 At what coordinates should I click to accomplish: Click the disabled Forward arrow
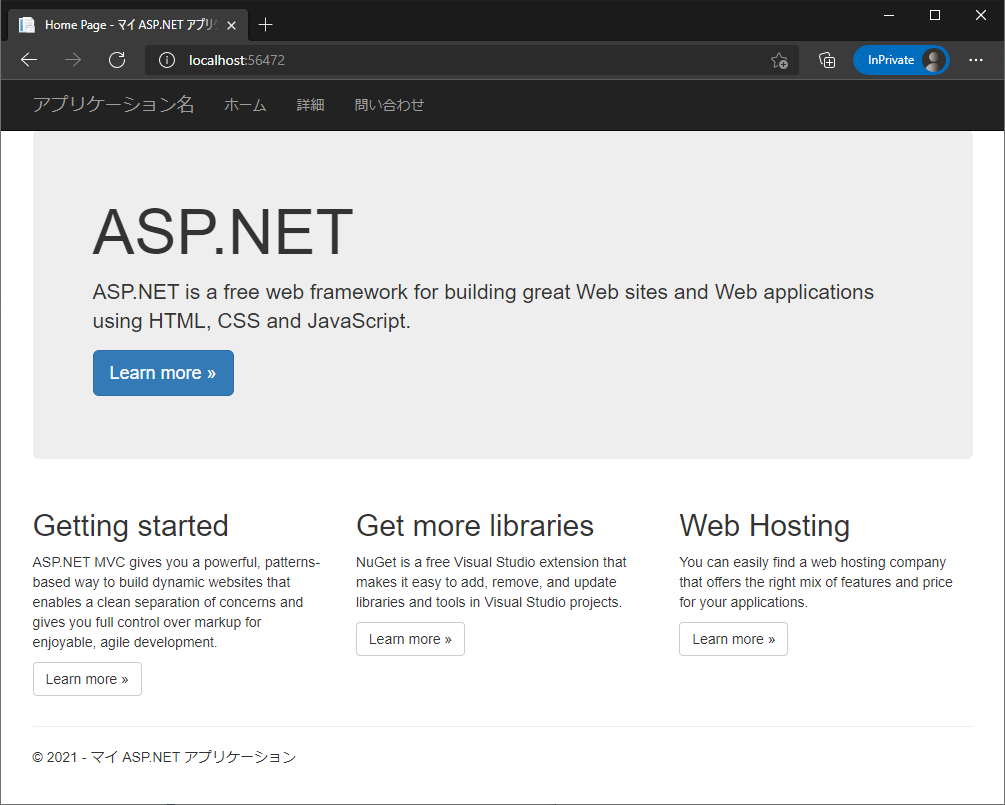(x=73, y=60)
